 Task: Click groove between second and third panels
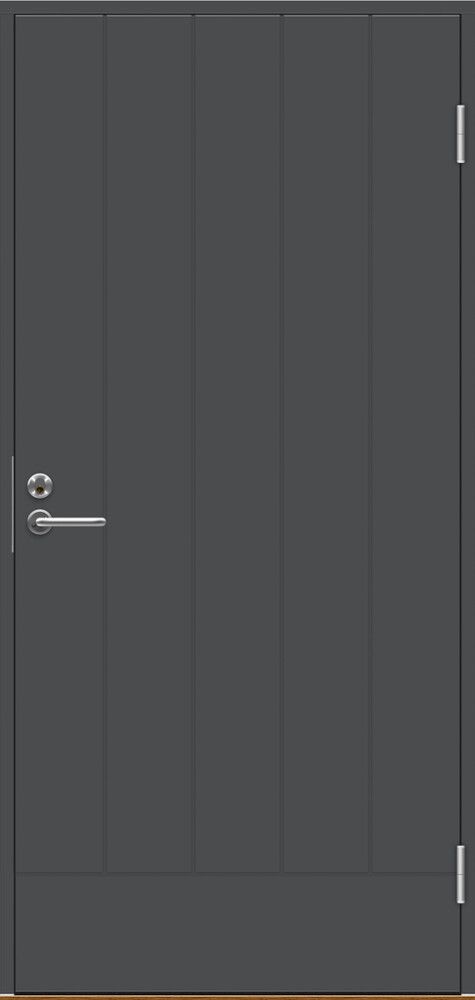pyautogui.click(x=194, y=443)
